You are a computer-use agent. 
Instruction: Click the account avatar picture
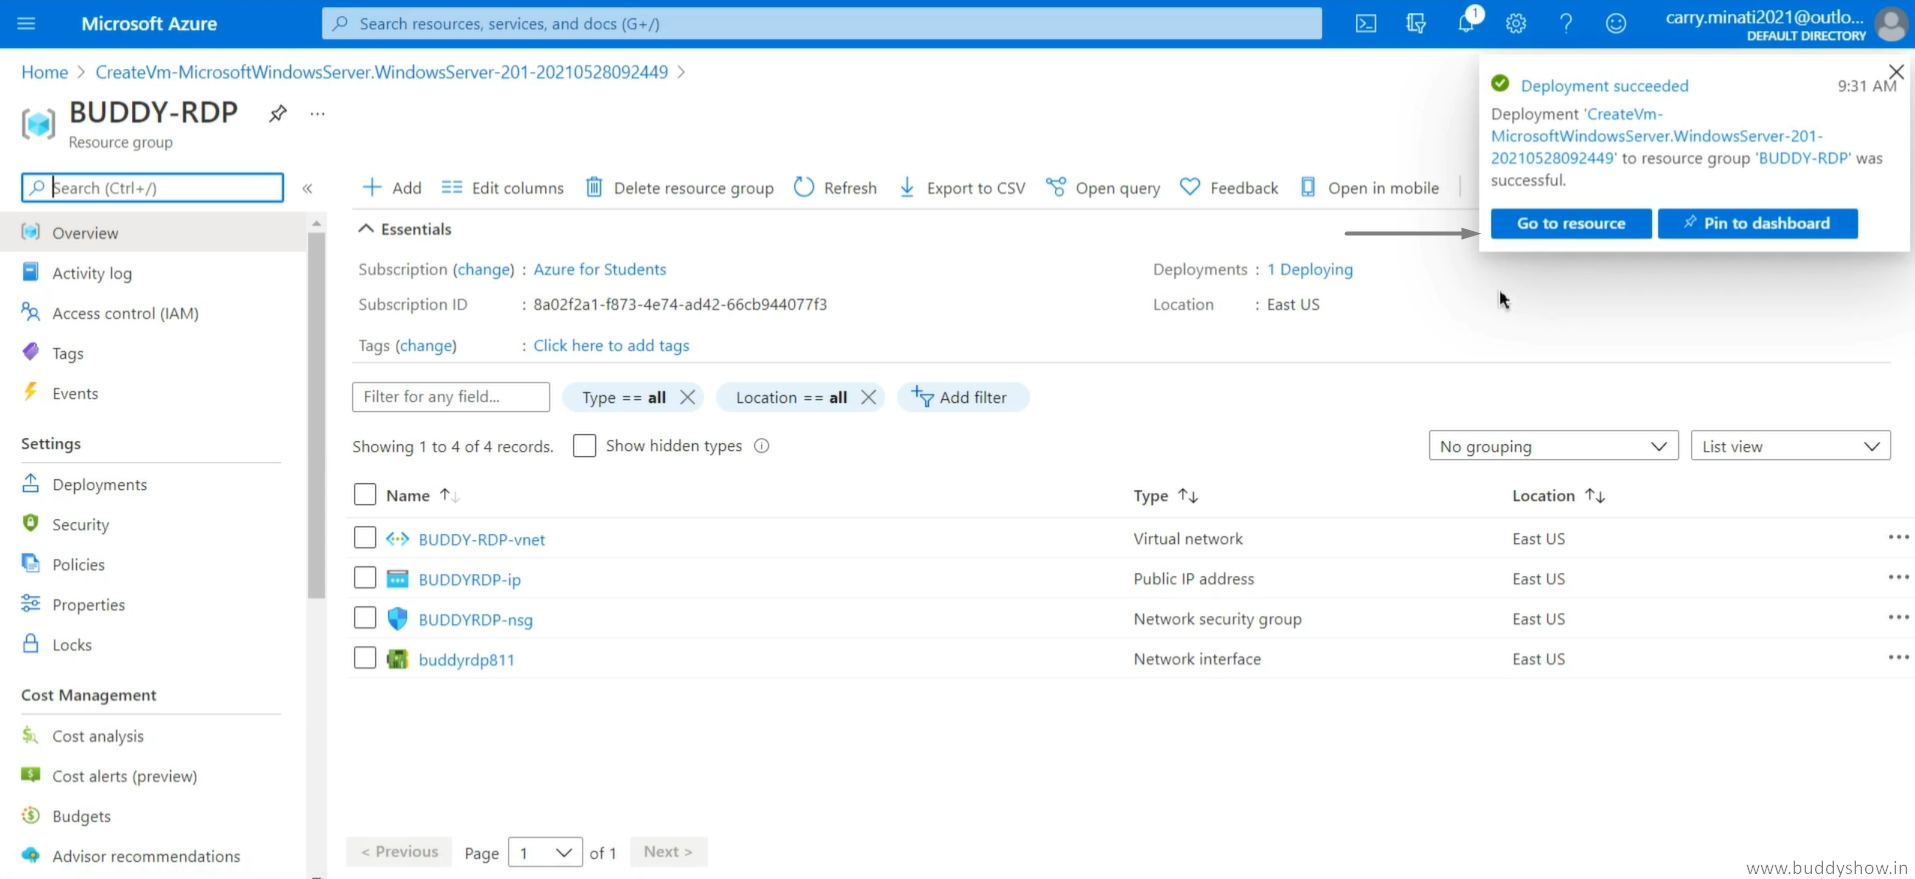point(1891,24)
